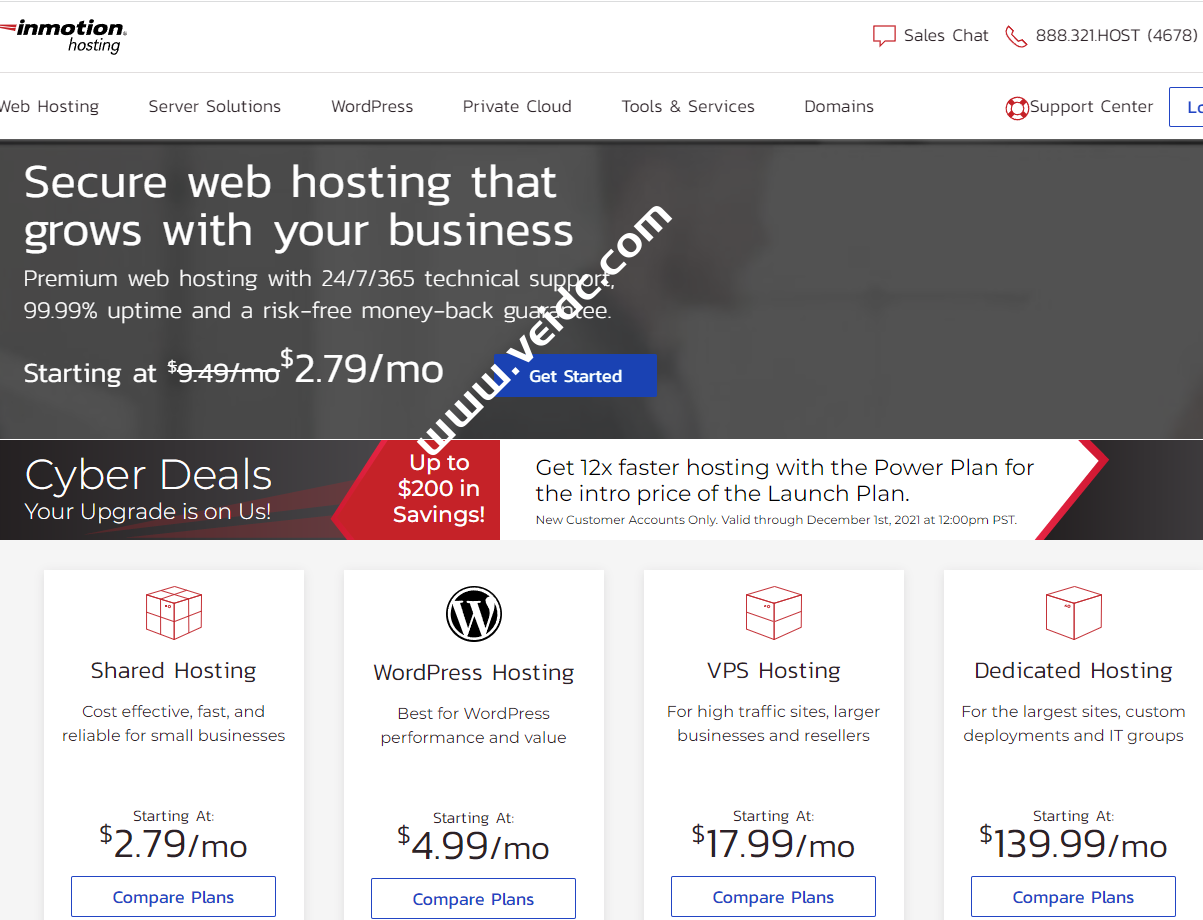Select Private Cloud in the navigation
This screenshot has height=920, width=1203.
click(x=517, y=106)
